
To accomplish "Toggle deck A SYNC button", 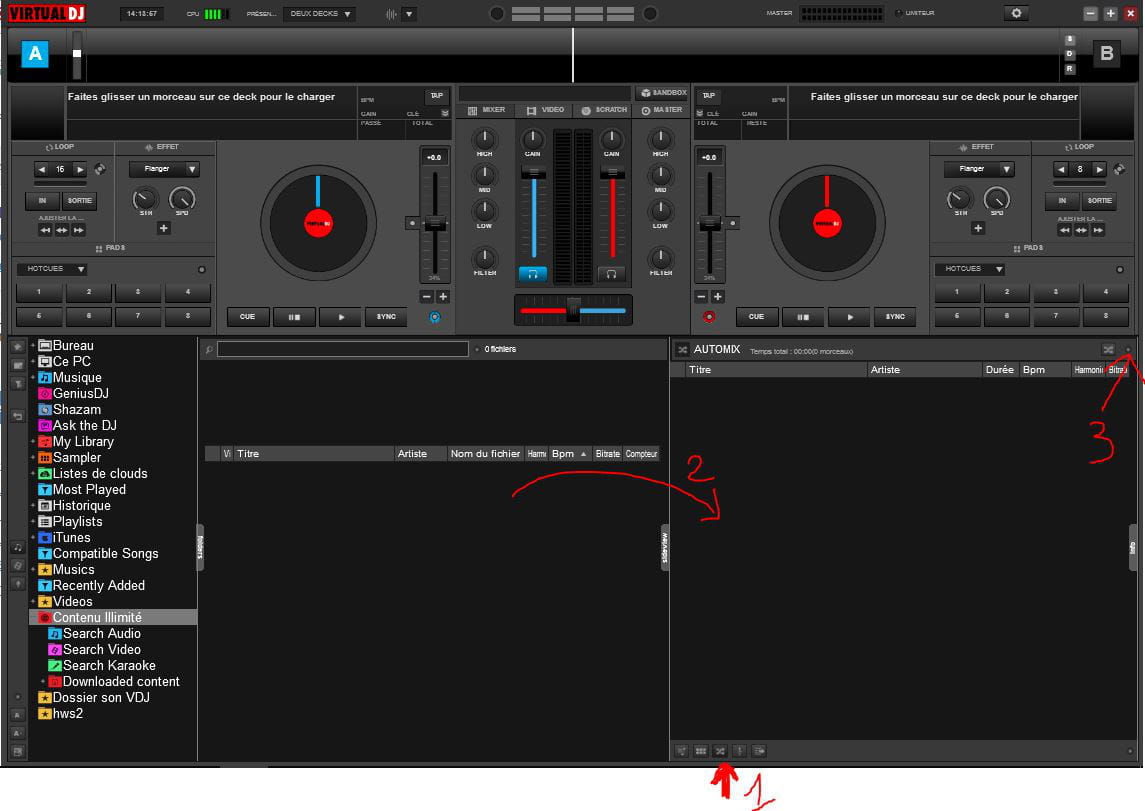I will (386, 317).
